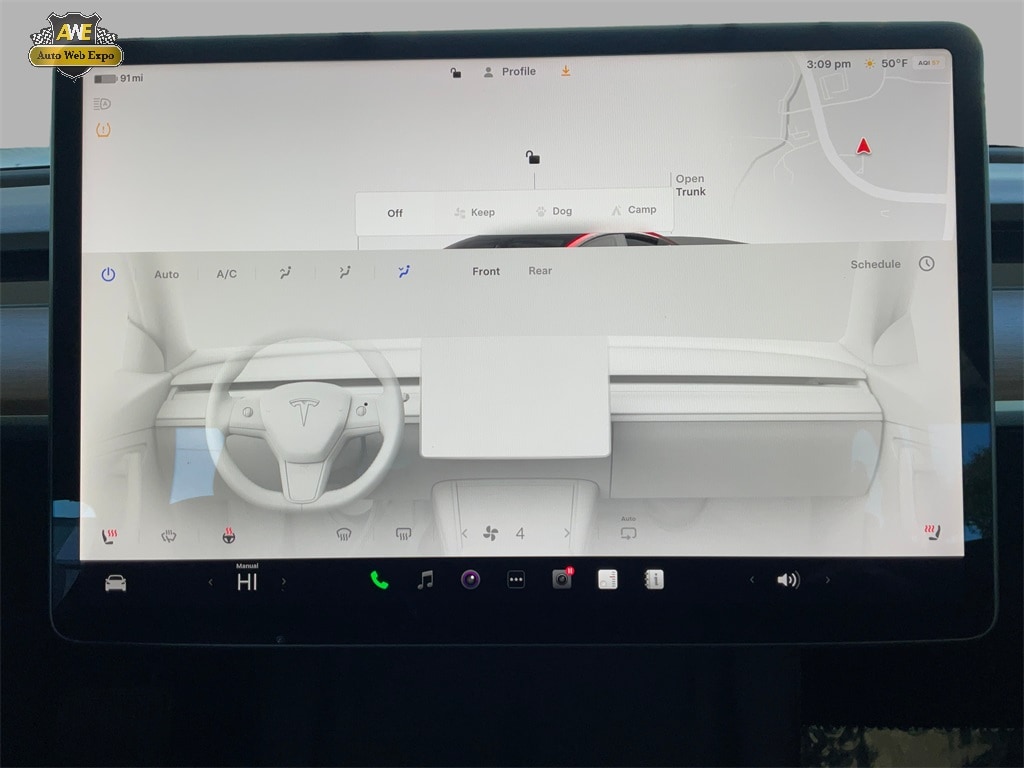The image size is (1024, 768).
Task: Activate passenger seat heater
Action: click(932, 532)
